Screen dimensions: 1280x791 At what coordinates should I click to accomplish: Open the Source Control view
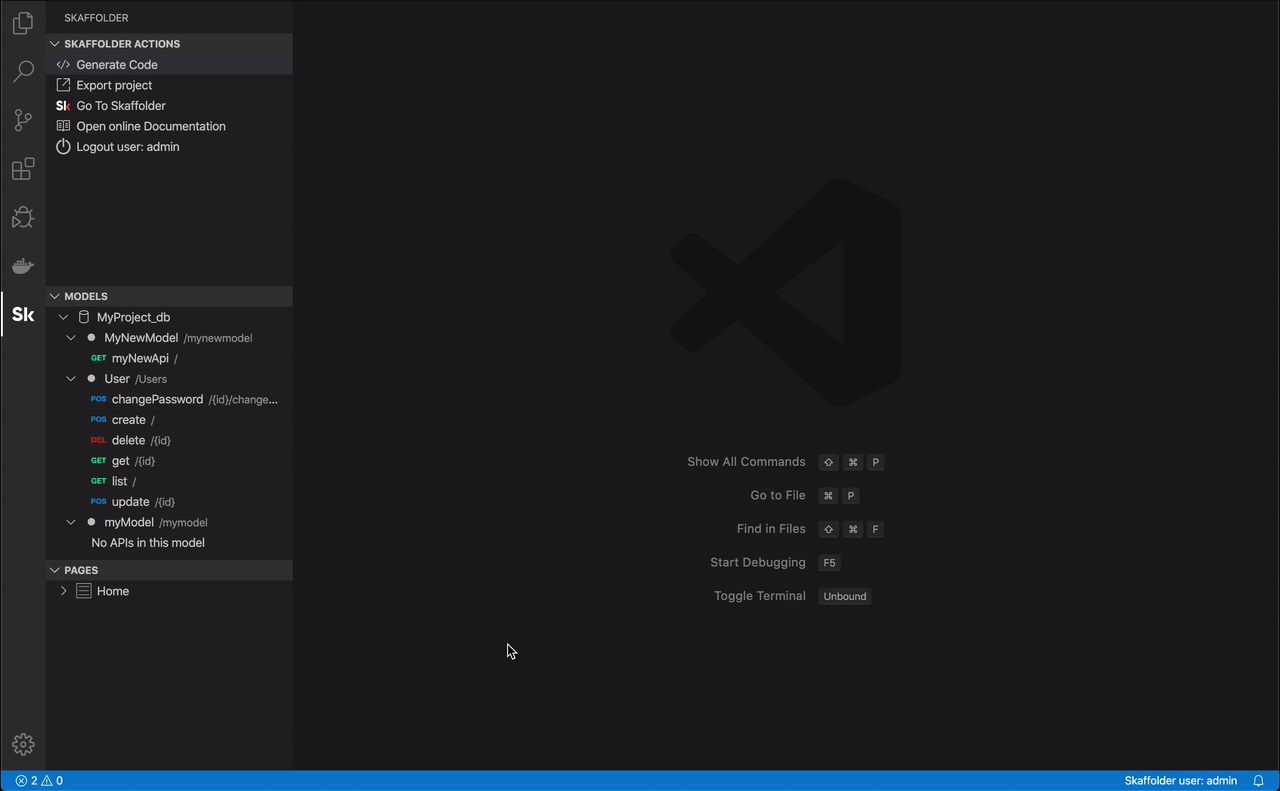23,120
